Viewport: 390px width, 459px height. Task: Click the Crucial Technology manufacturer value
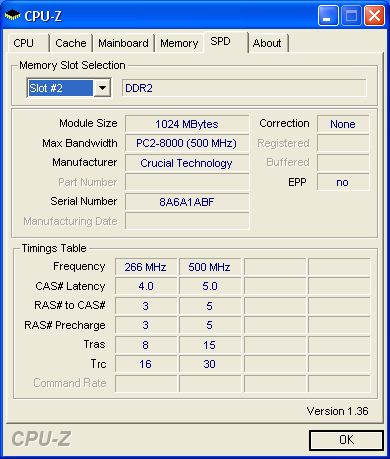click(x=187, y=163)
